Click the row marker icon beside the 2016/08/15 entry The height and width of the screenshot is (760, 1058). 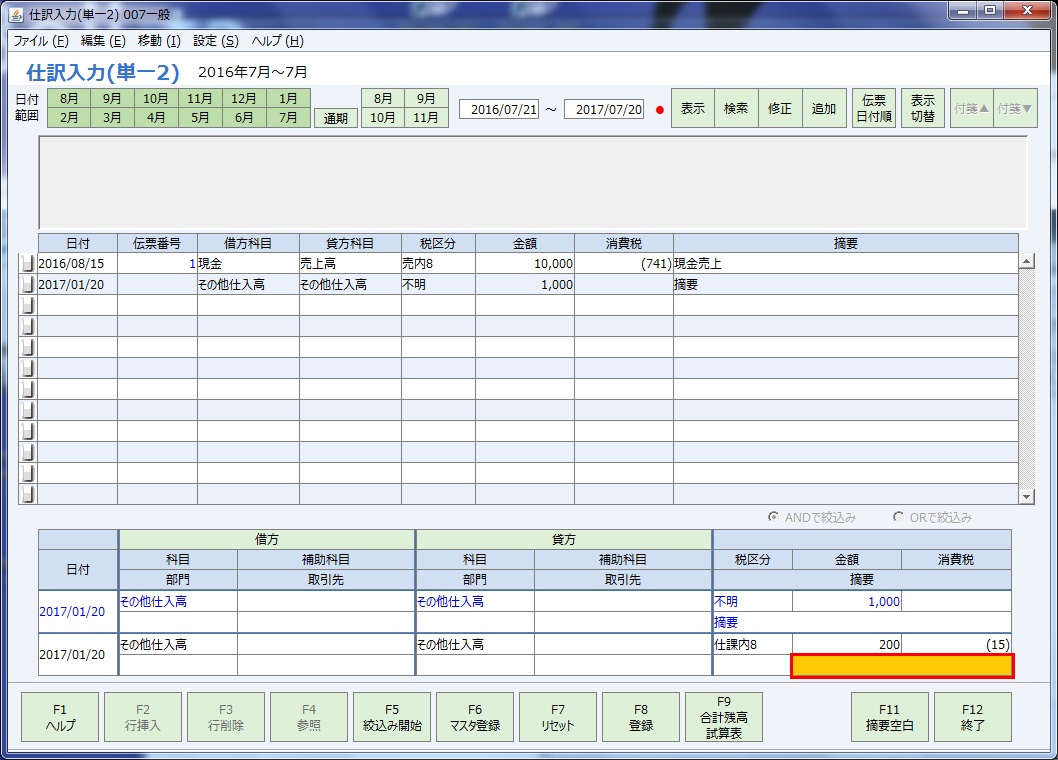click(x=26, y=262)
